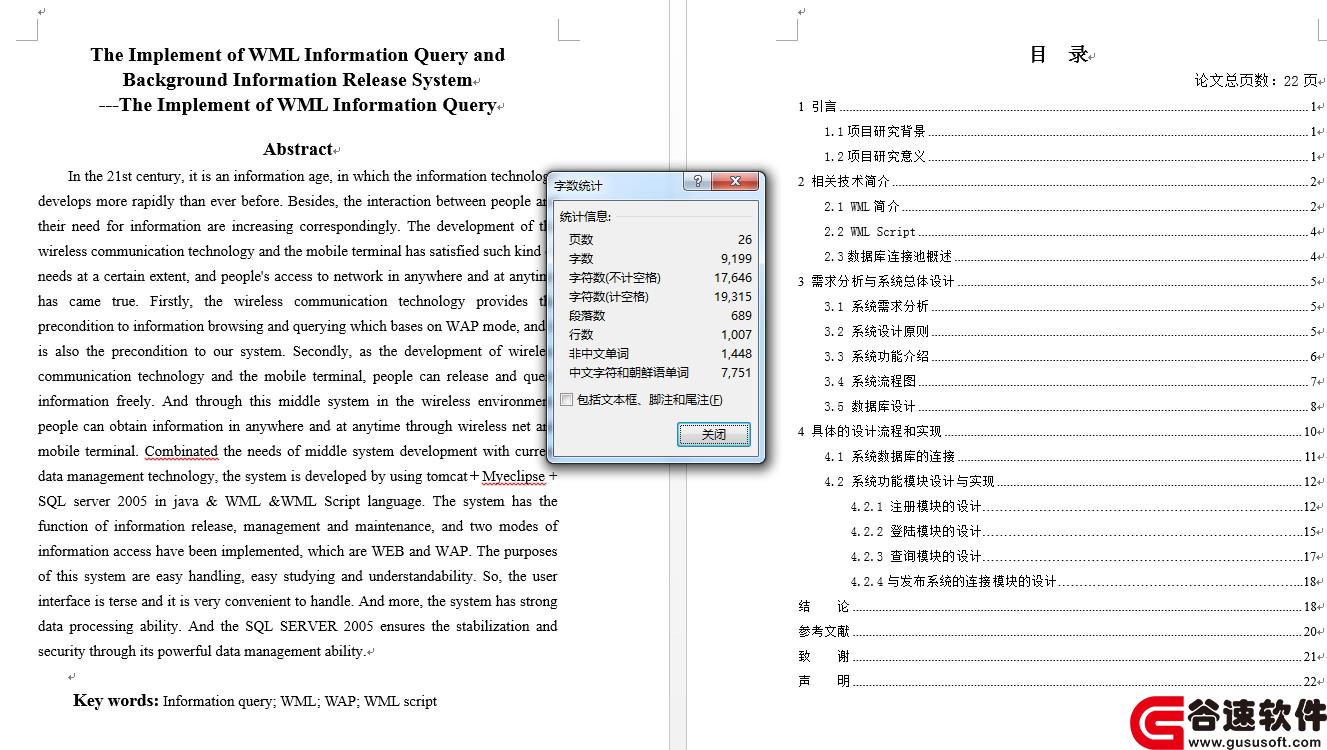1327x750 pixels.
Task: Open contents entry 3.2 系统设计原则
Action: coord(1071,331)
